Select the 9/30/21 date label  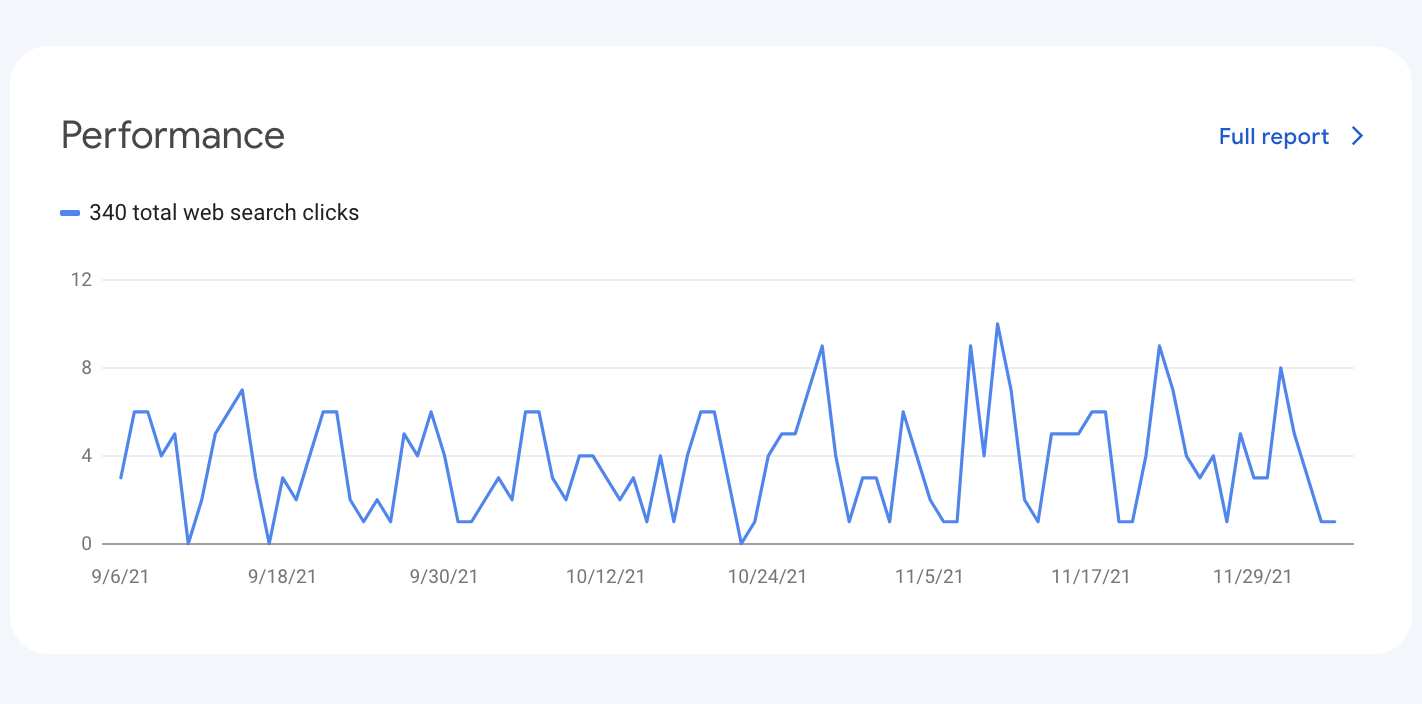click(x=444, y=577)
